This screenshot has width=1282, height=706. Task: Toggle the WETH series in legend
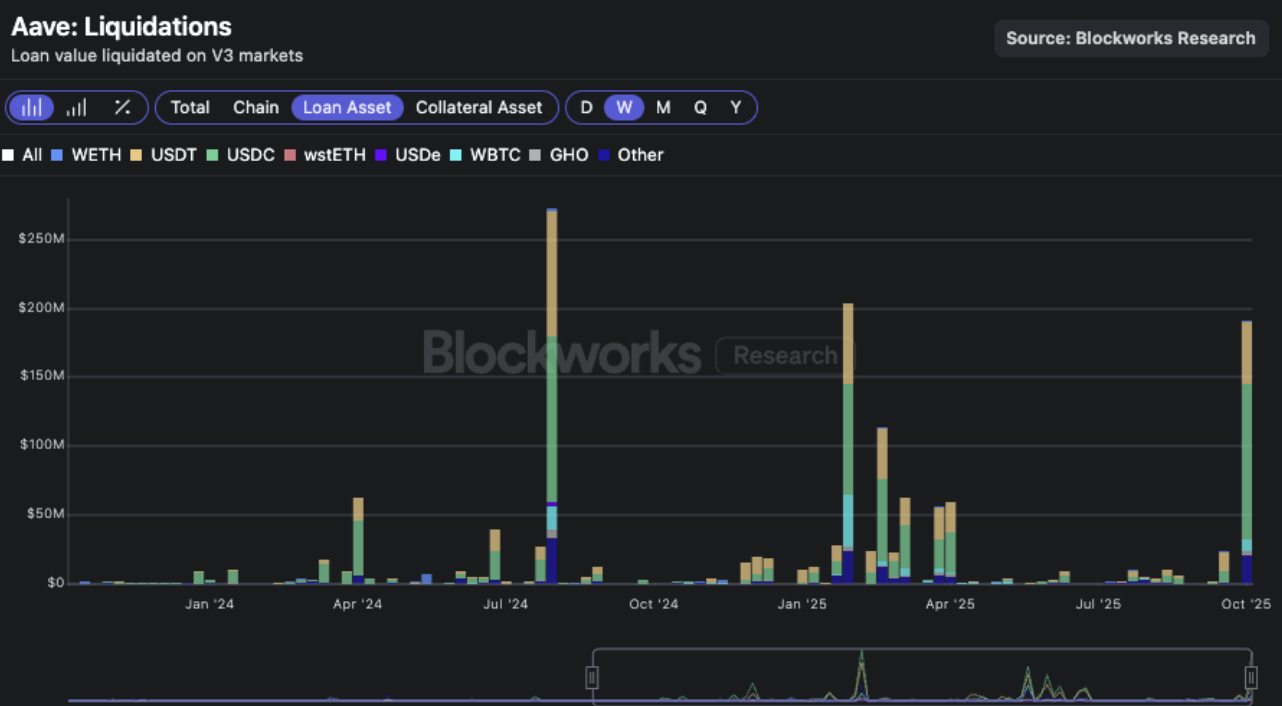click(86, 155)
